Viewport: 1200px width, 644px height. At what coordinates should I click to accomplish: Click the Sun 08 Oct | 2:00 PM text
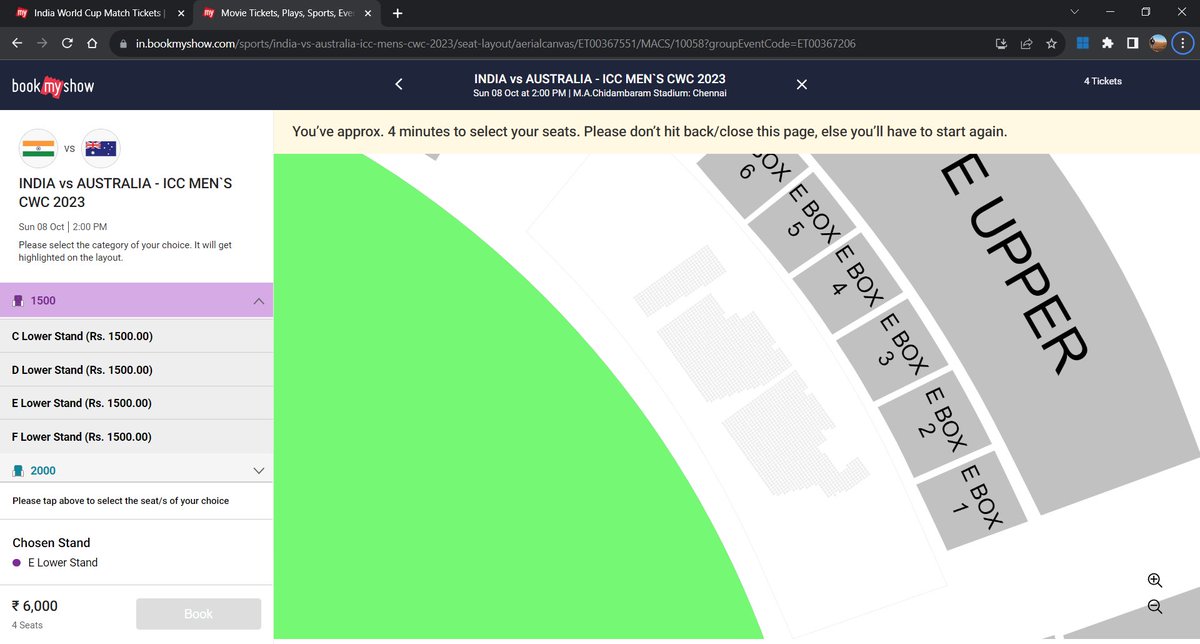pyautogui.click(x=63, y=227)
